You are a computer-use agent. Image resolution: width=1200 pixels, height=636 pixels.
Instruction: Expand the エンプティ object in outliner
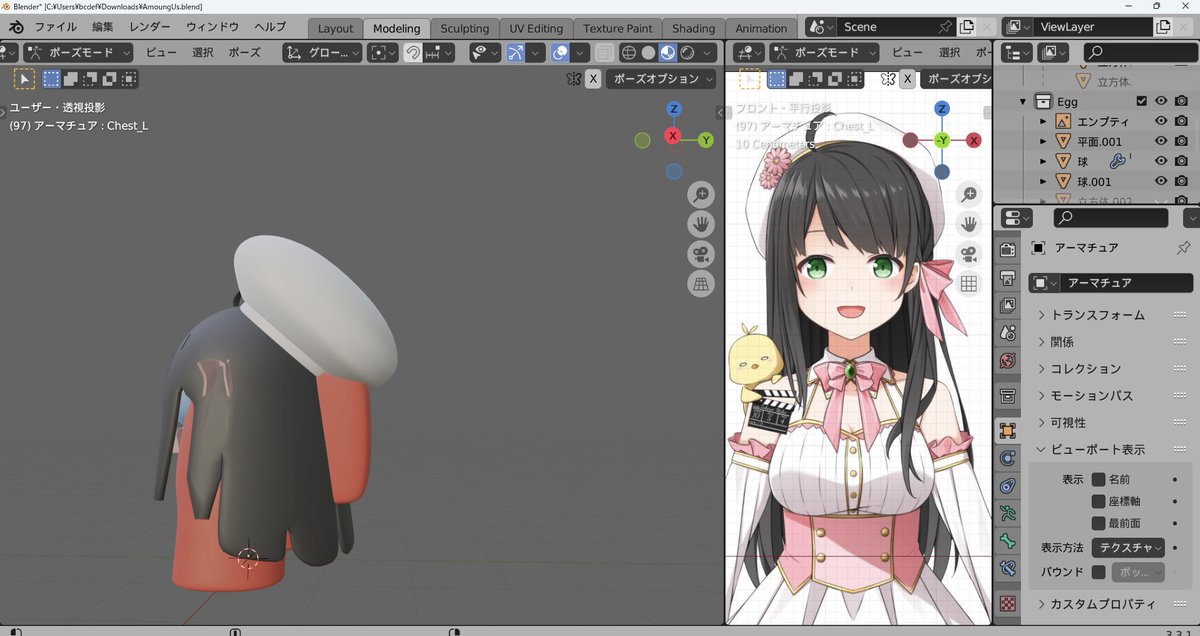point(1043,121)
